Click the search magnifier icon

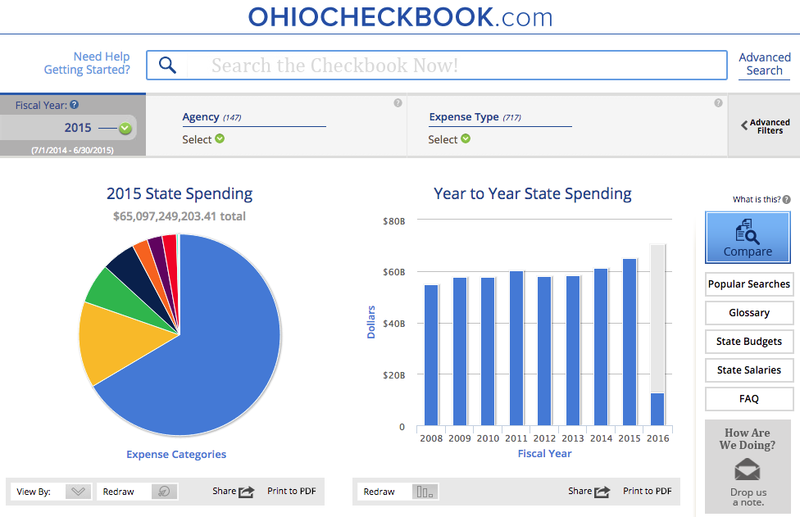[x=168, y=65]
